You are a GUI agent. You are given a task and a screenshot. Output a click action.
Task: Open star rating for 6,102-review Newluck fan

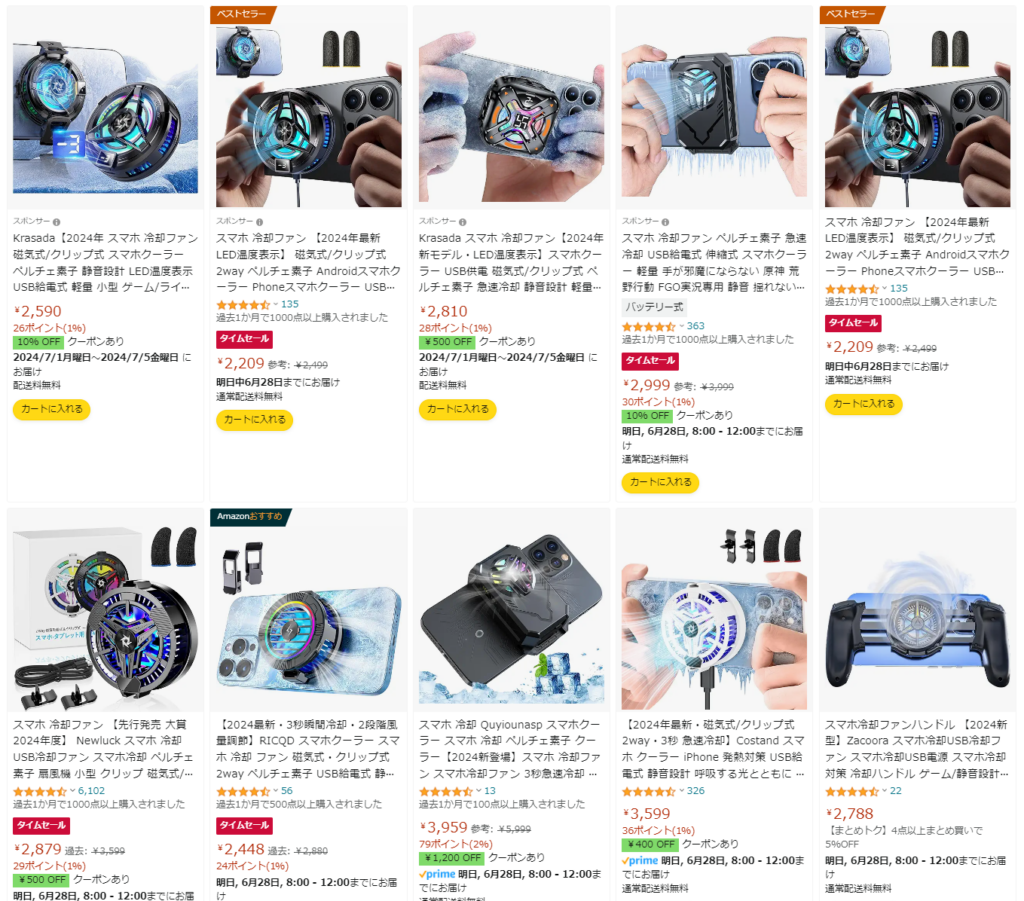coord(39,791)
